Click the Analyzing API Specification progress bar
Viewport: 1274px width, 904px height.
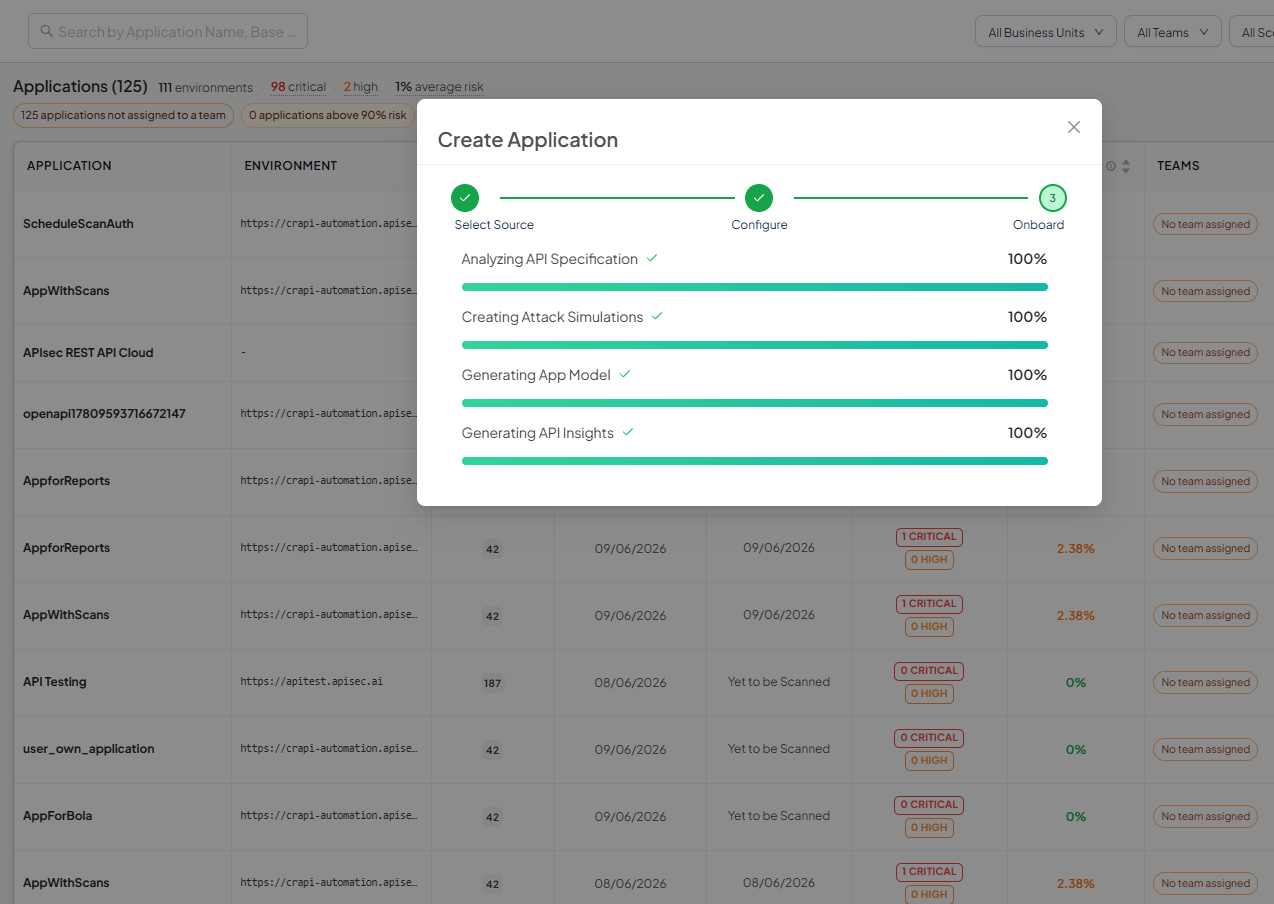(755, 287)
